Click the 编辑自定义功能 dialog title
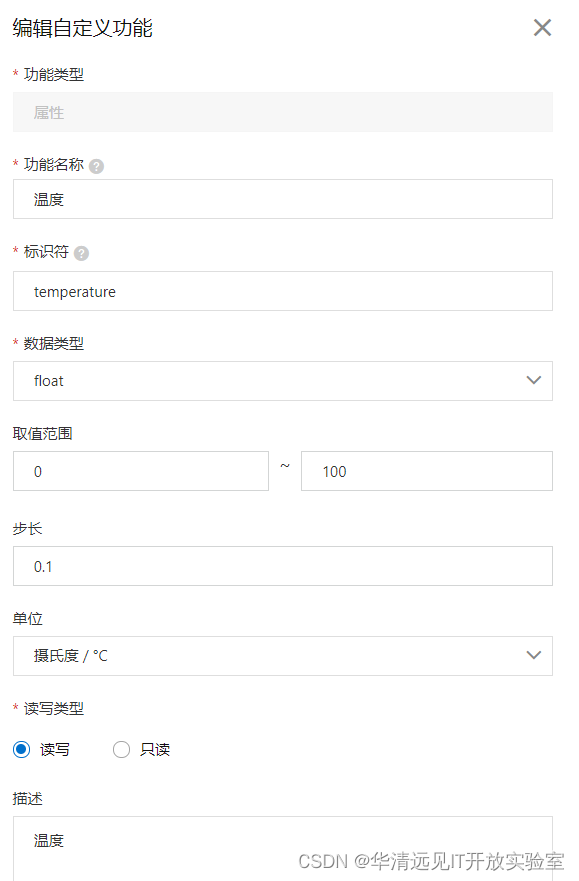The height and width of the screenshot is (881, 579). [x=83, y=28]
